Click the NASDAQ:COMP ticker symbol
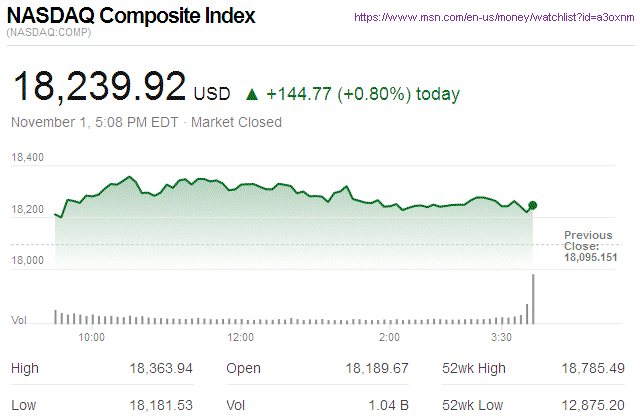Image resolution: width=640 pixels, height=420 pixels. [48, 35]
